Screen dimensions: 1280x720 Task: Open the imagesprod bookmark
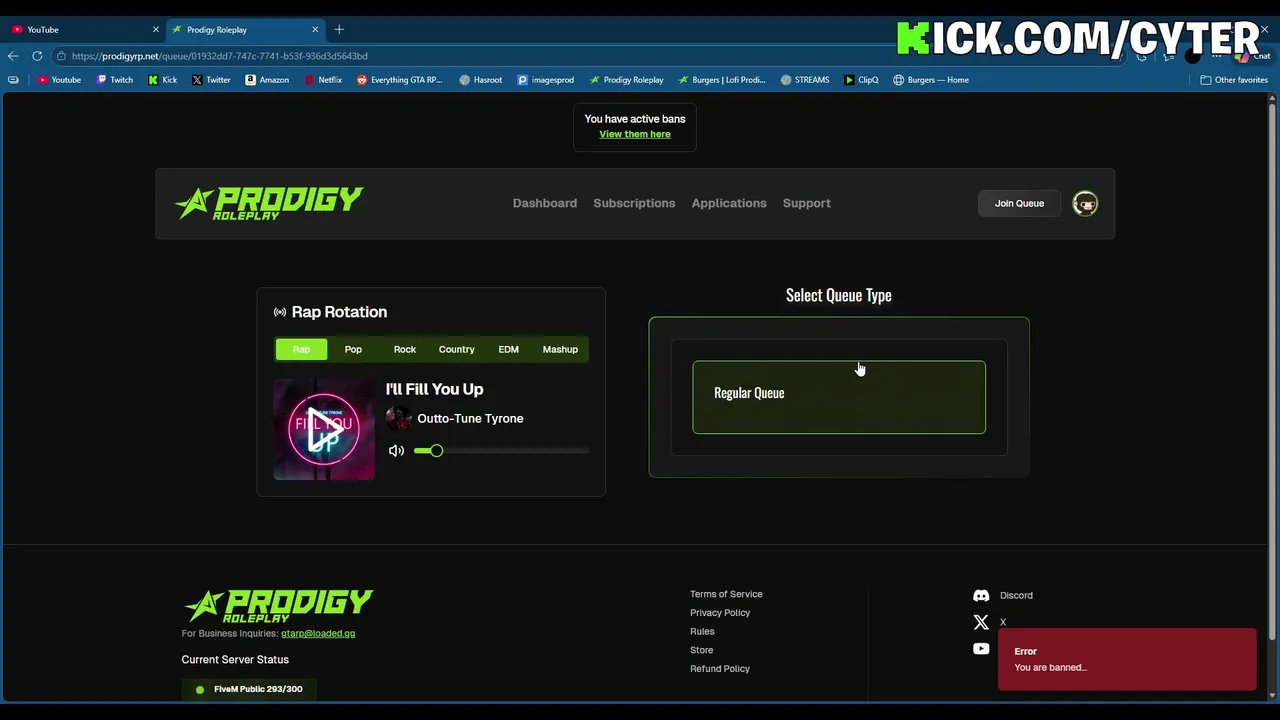point(546,80)
